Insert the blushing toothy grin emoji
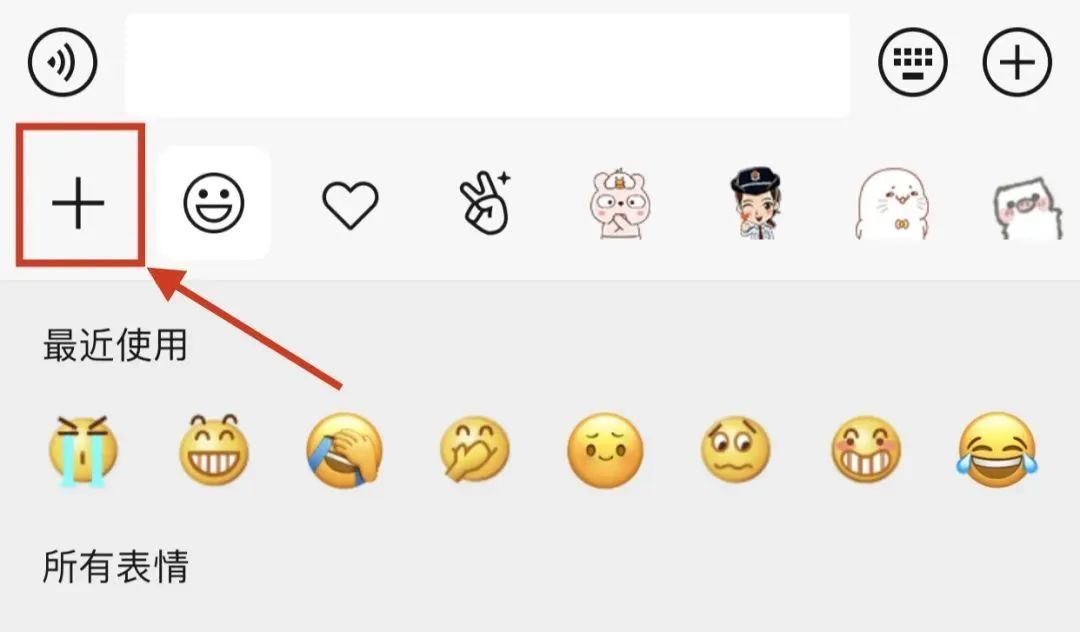The height and width of the screenshot is (632, 1080). point(866,450)
